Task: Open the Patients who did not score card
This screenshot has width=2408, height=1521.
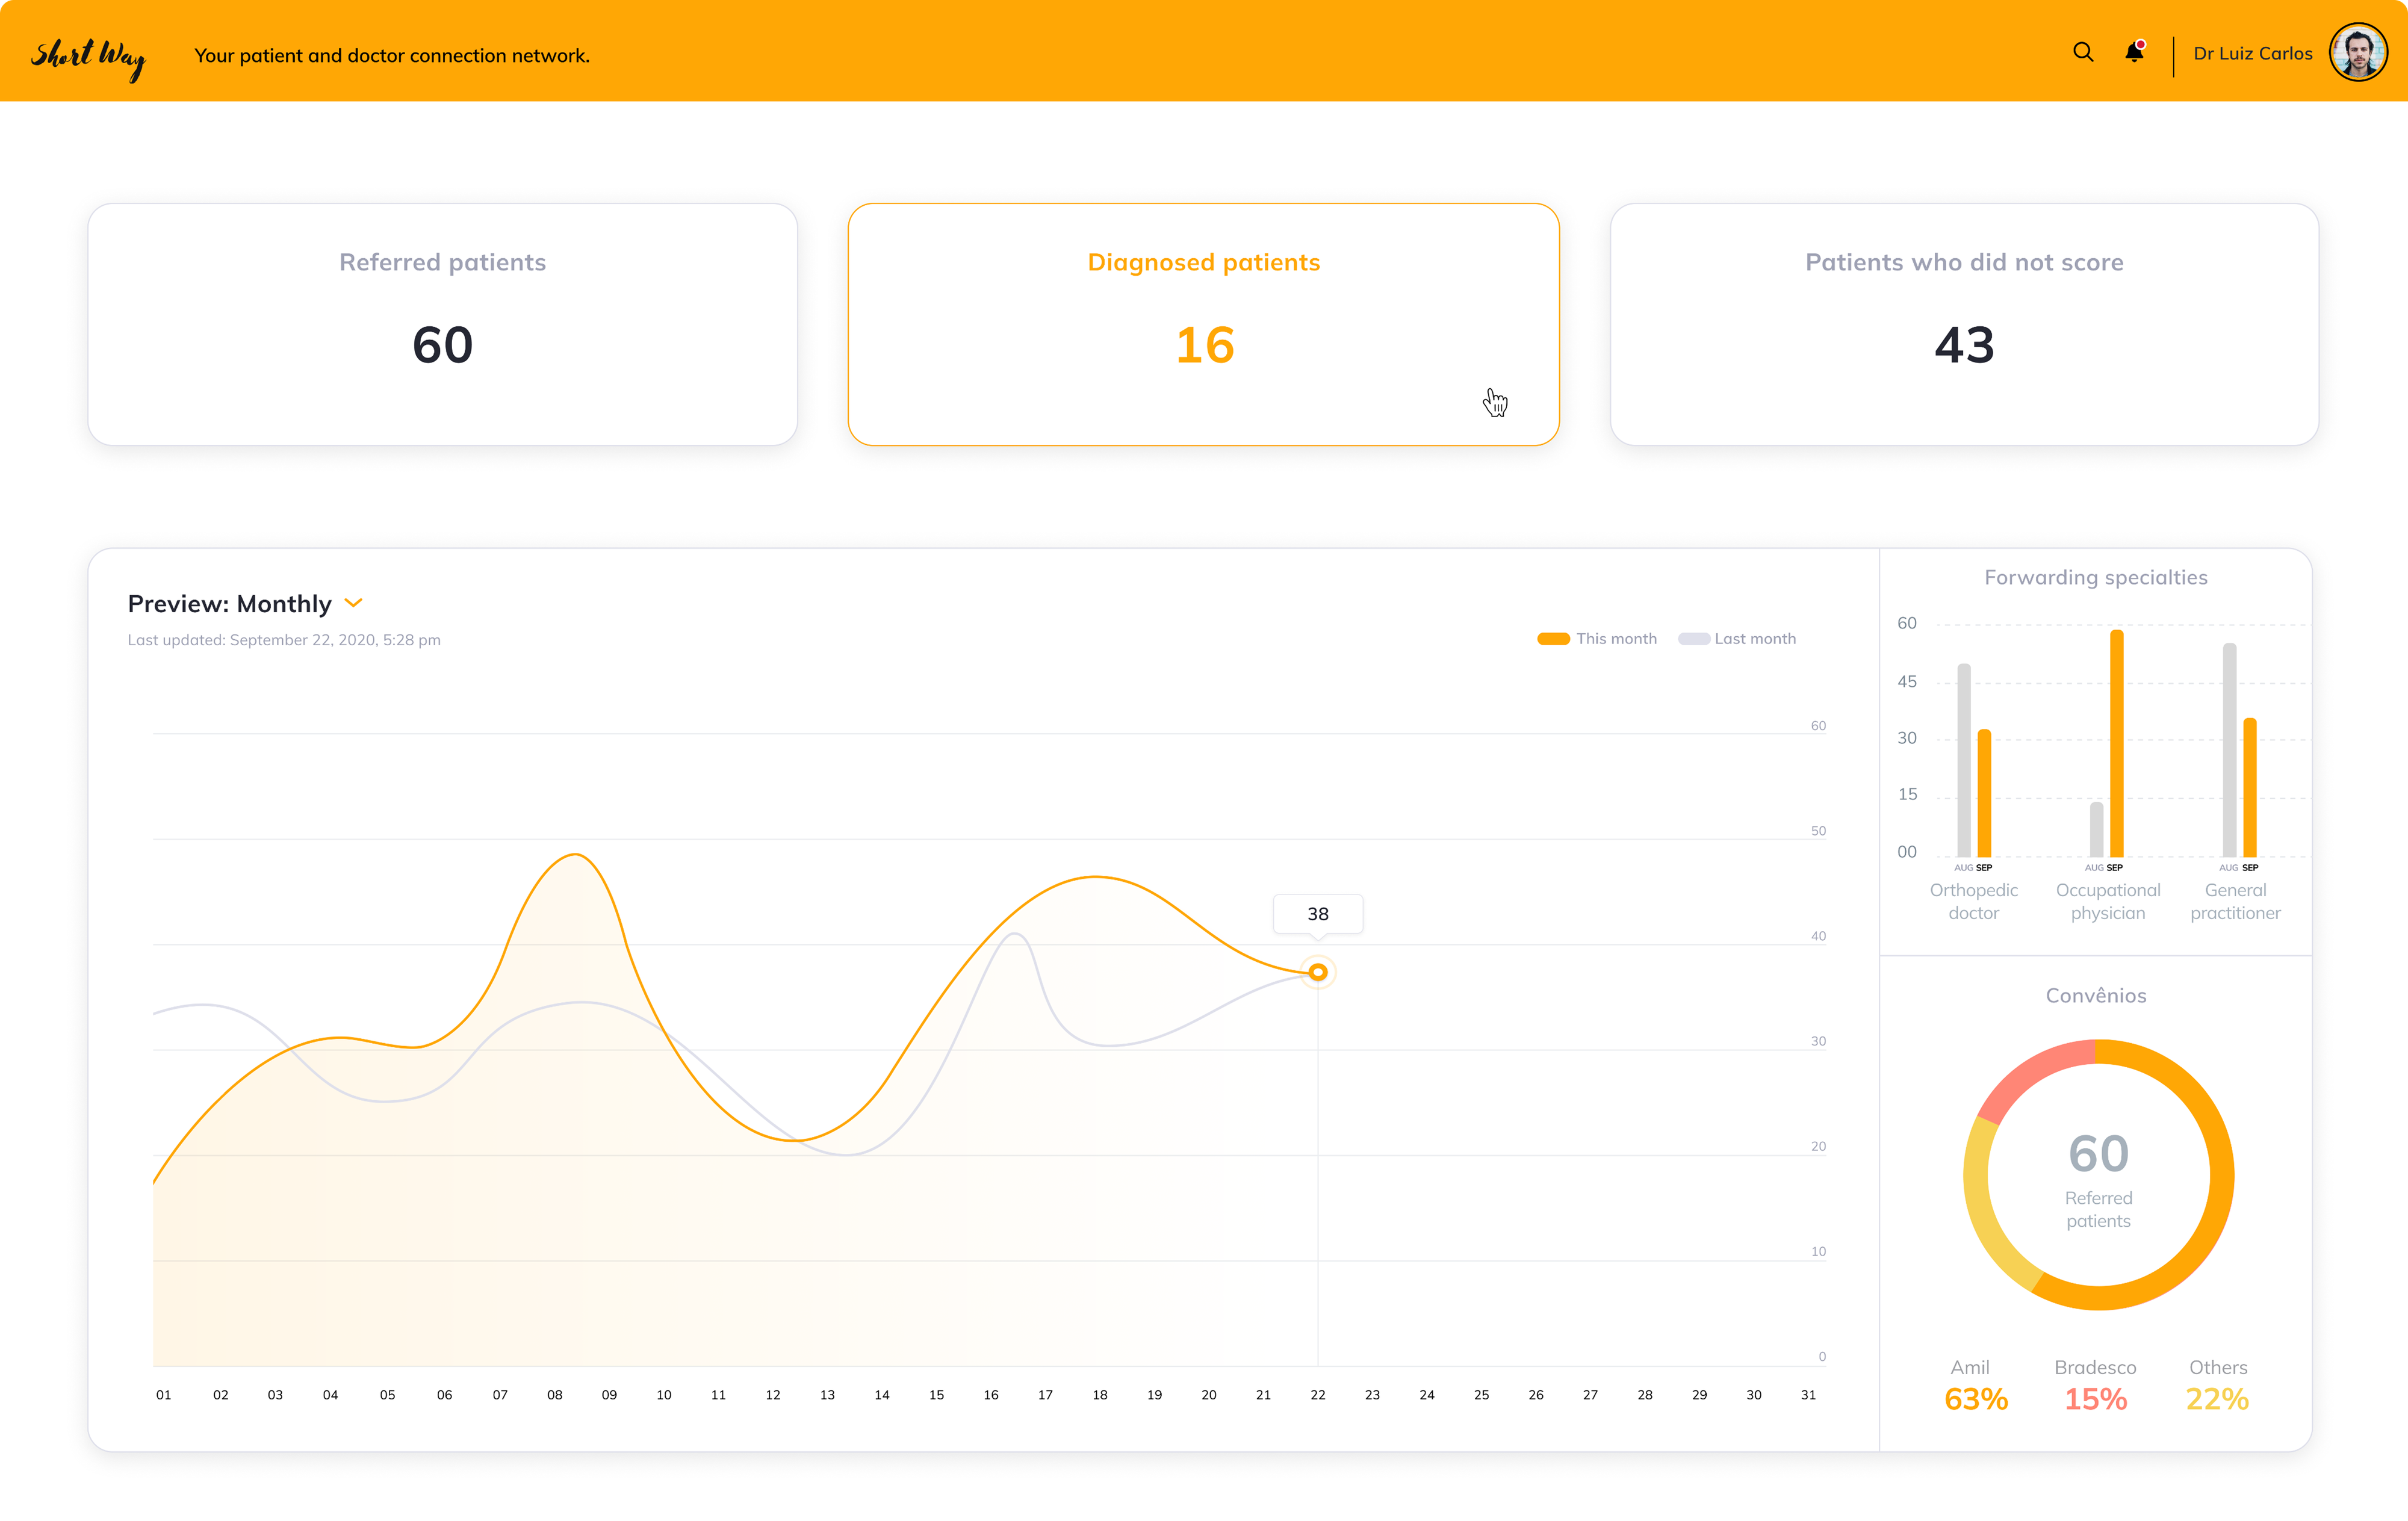Action: (x=1964, y=324)
